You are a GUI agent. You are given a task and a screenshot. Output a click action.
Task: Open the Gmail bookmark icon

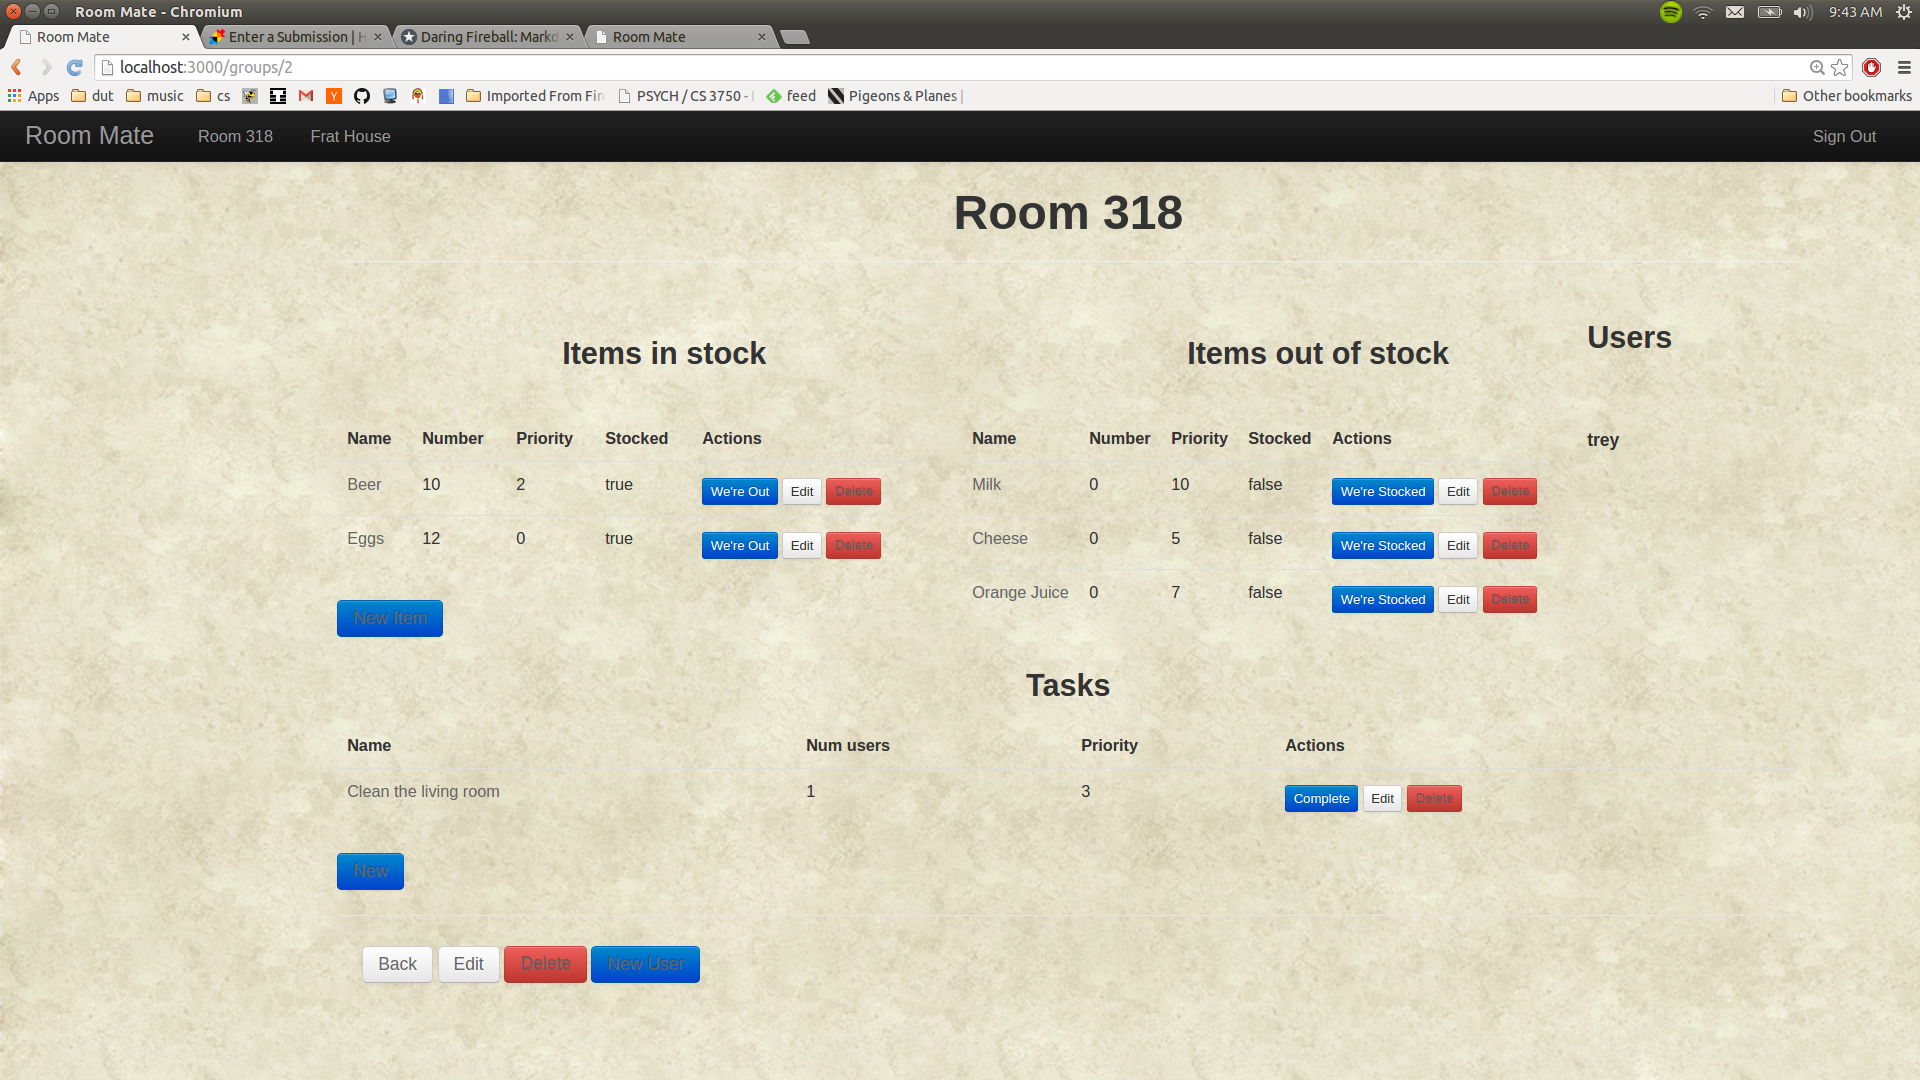306,96
